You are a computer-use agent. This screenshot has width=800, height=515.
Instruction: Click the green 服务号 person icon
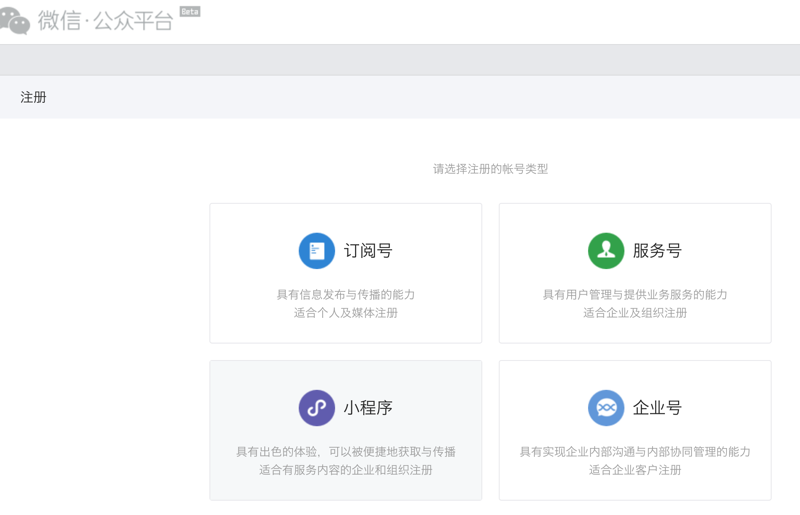pos(606,251)
